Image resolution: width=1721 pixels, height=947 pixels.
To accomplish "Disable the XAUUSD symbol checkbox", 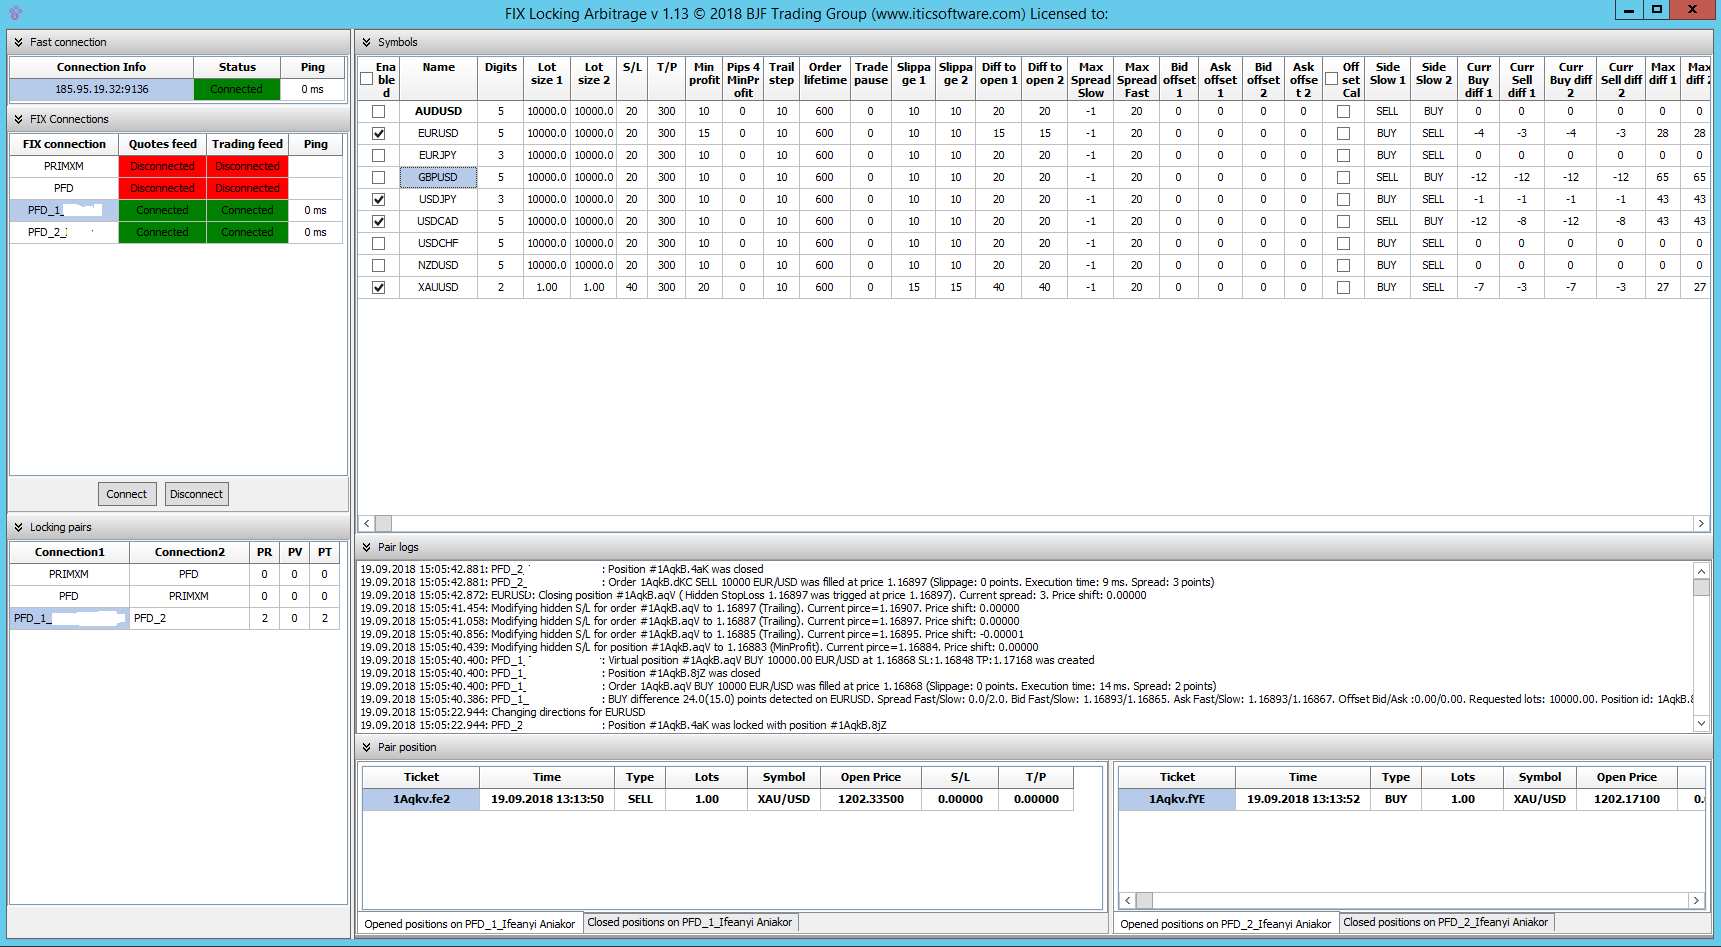I will (x=378, y=288).
